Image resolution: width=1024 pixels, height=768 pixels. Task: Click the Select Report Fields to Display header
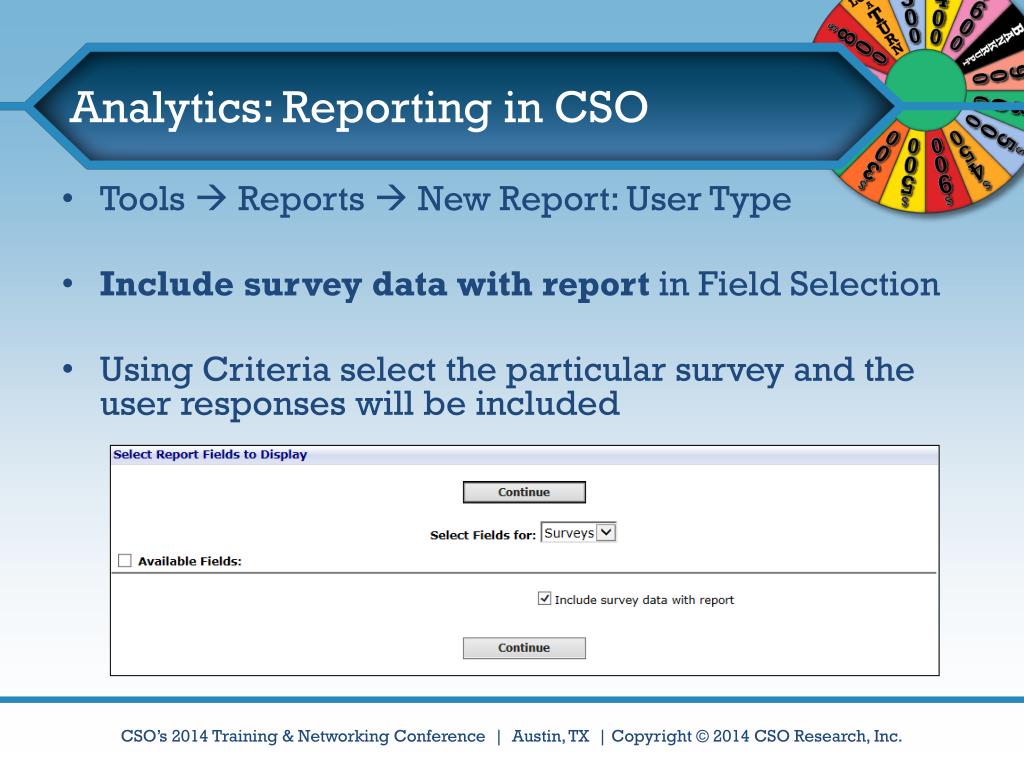tap(210, 455)
